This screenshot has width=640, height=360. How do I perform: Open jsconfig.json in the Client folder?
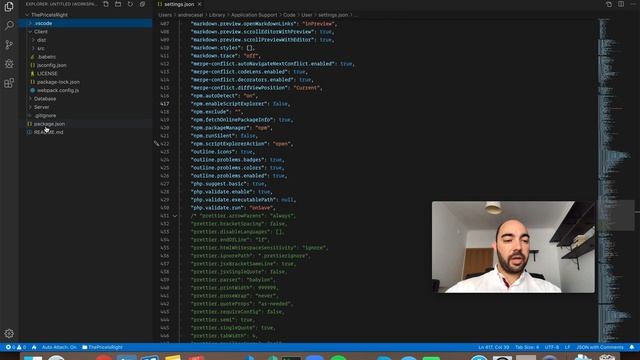point(52,65)
